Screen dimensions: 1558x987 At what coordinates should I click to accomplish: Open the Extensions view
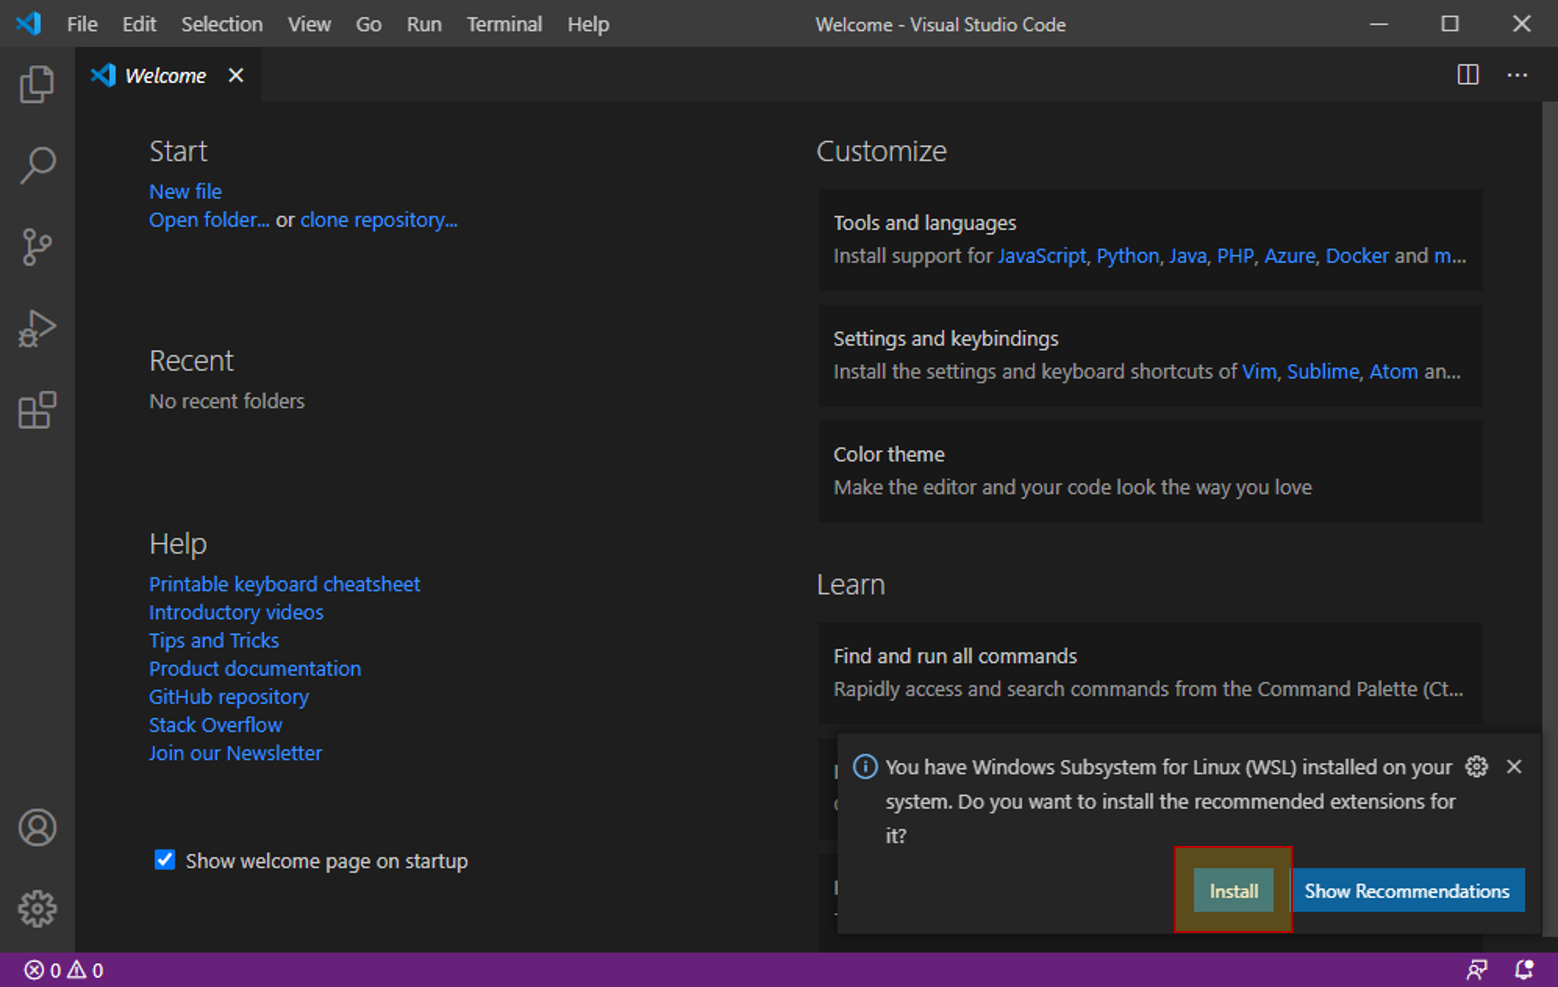tap(37, 410)
